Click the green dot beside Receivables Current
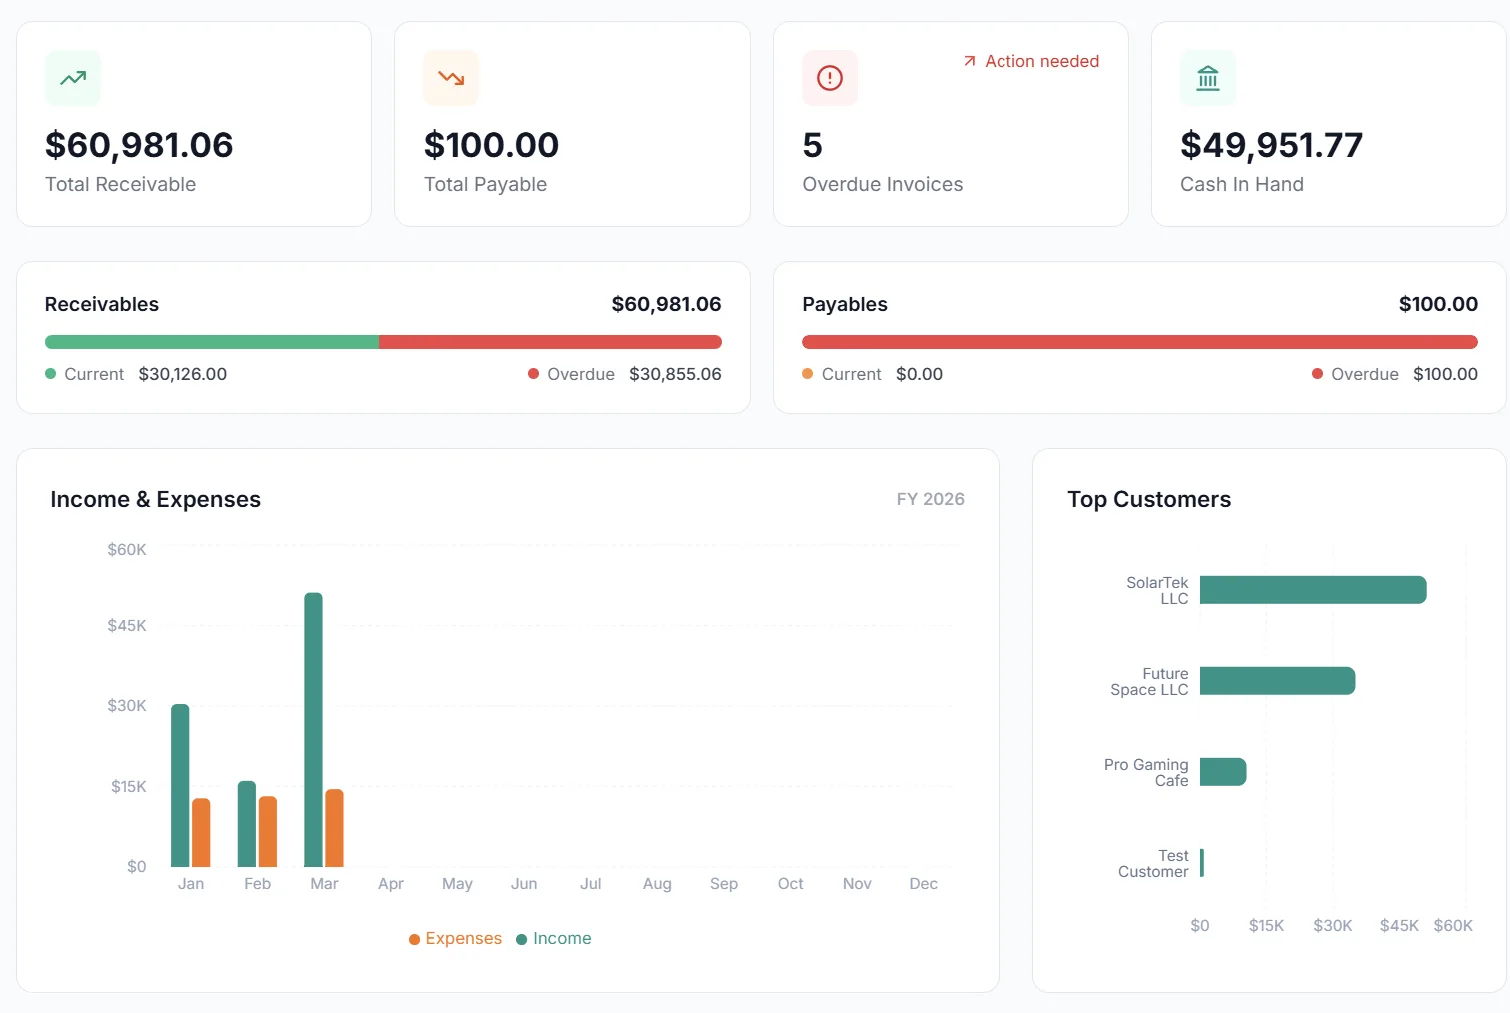This screenshot has width=1510, height=1013. pyautogui.click(x=51, y=374)
